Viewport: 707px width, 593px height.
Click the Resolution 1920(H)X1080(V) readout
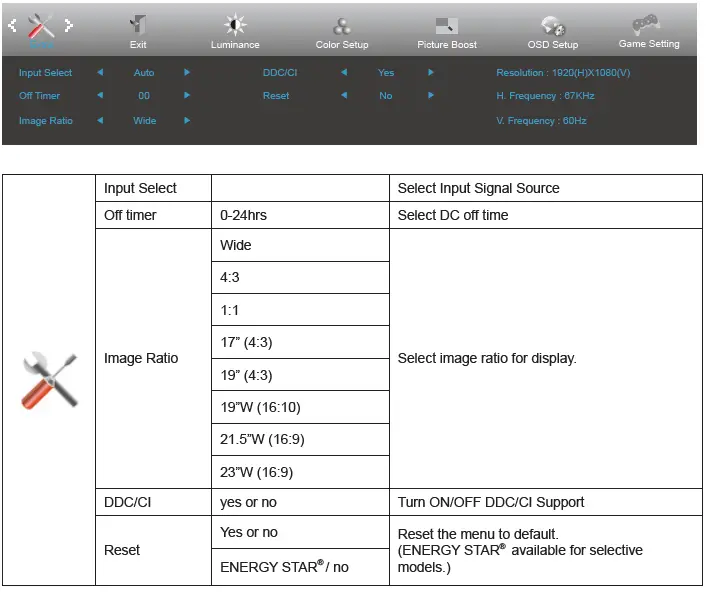pos(563,73)
